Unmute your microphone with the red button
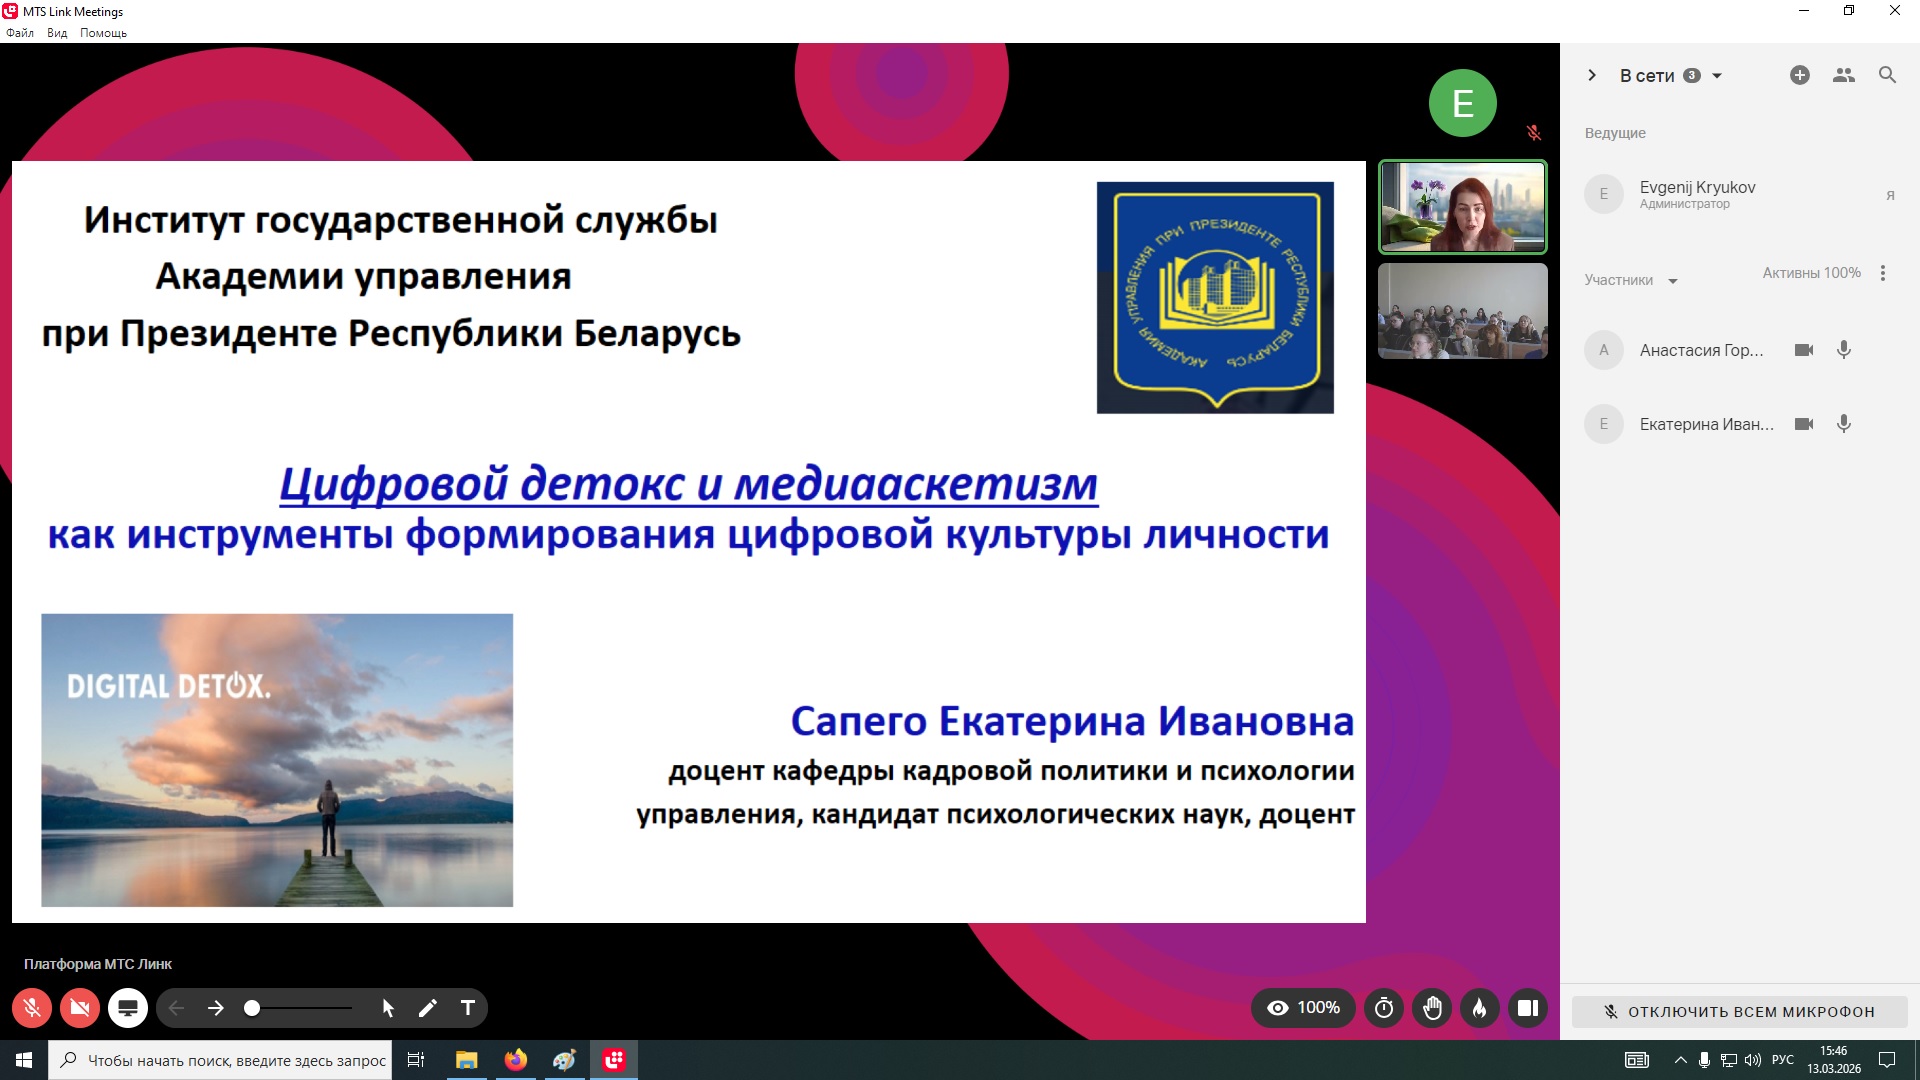Image resolution: width=1920 pixels, height=1080 pixels. [x=32, y=1008]
